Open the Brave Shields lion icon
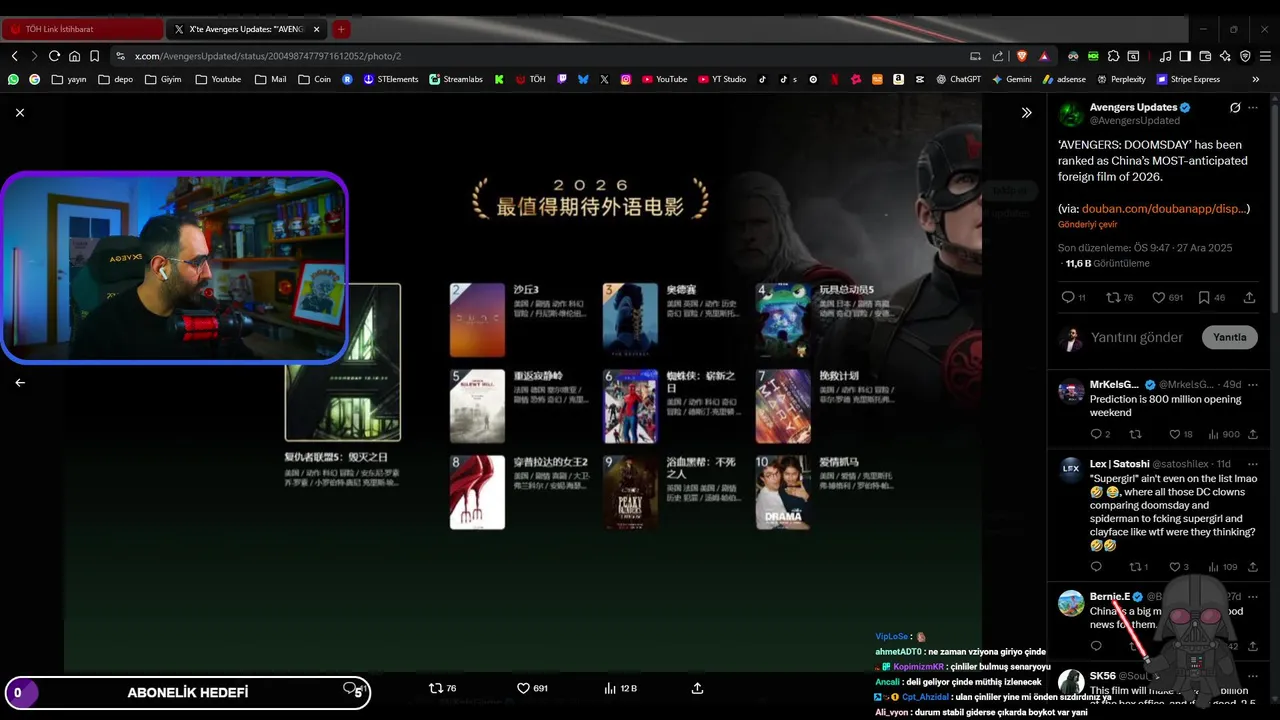Viewport: 1280px width, 720px height. [x=1021, y=56]
